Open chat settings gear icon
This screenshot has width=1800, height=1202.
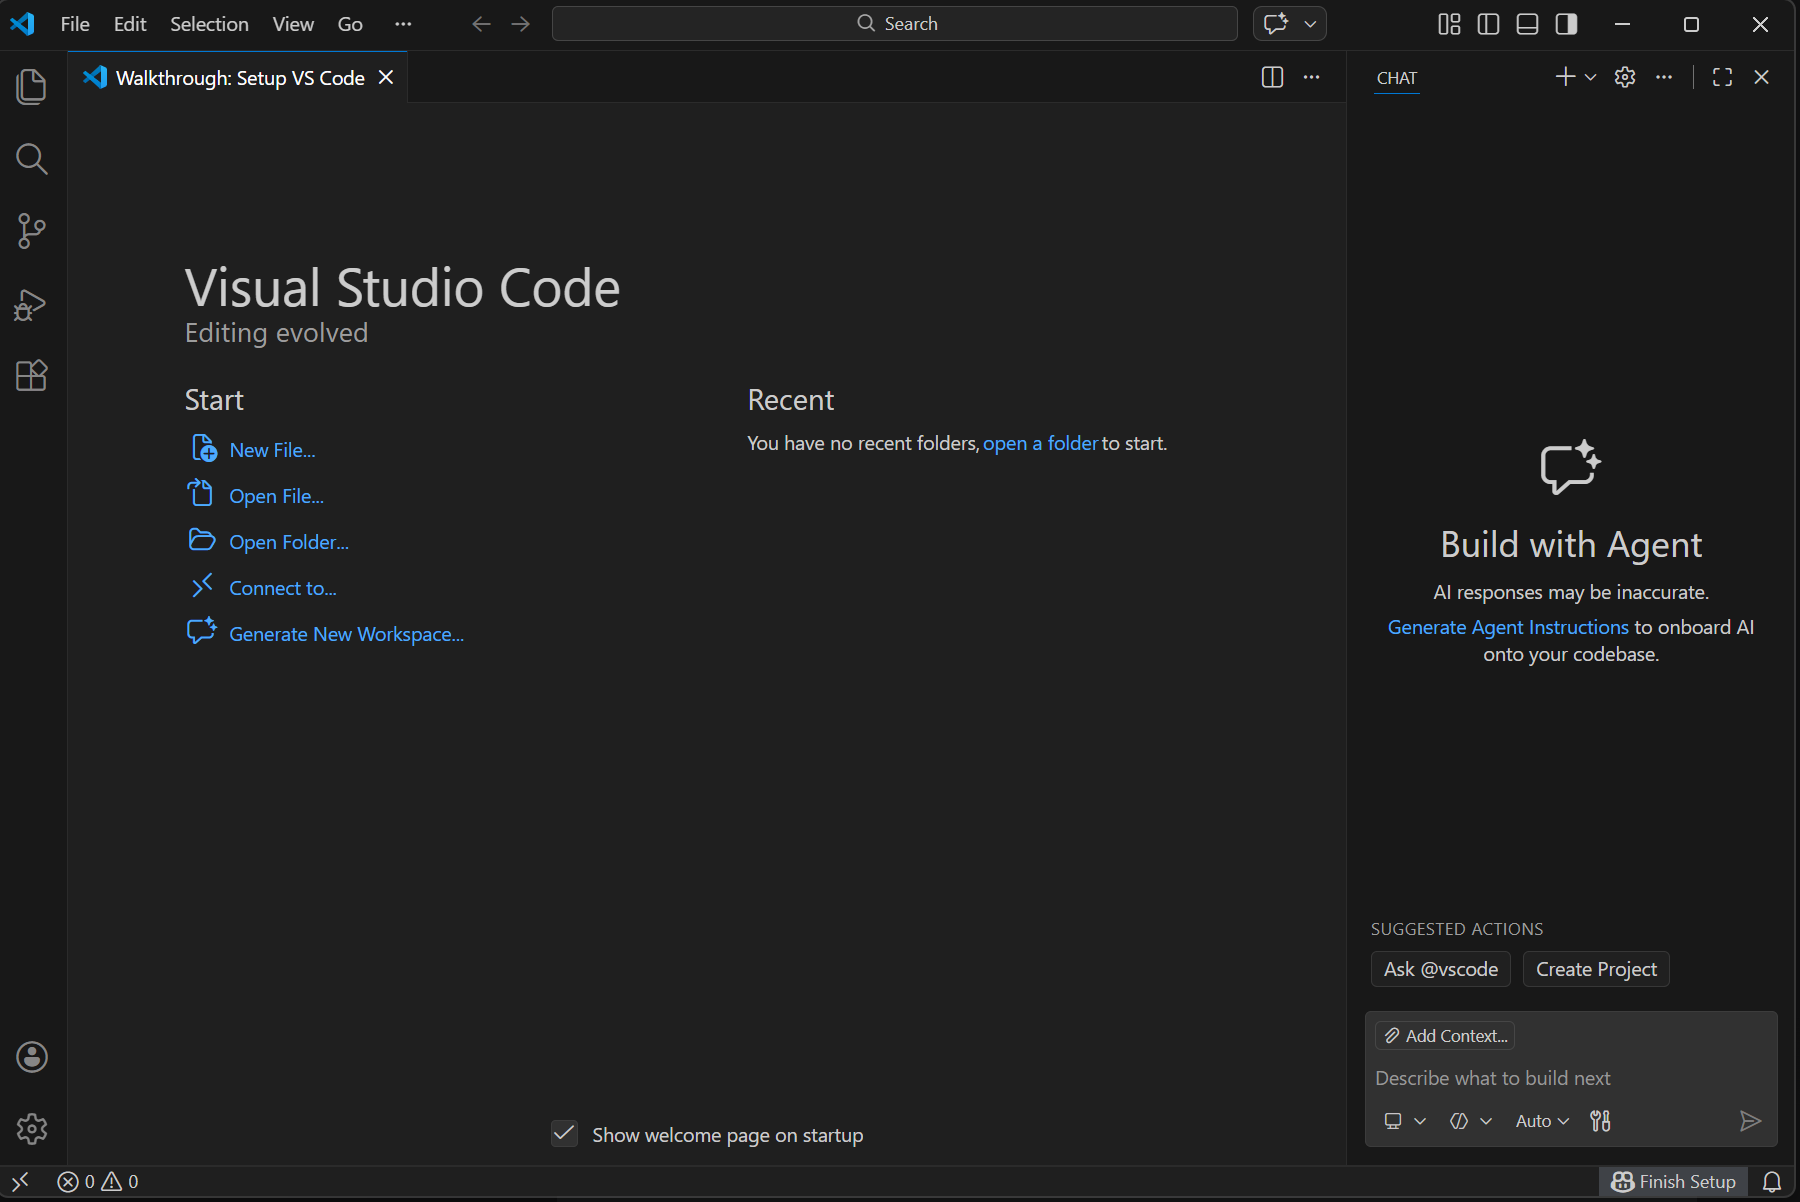pyautogui.click(x=1625, y=77)
